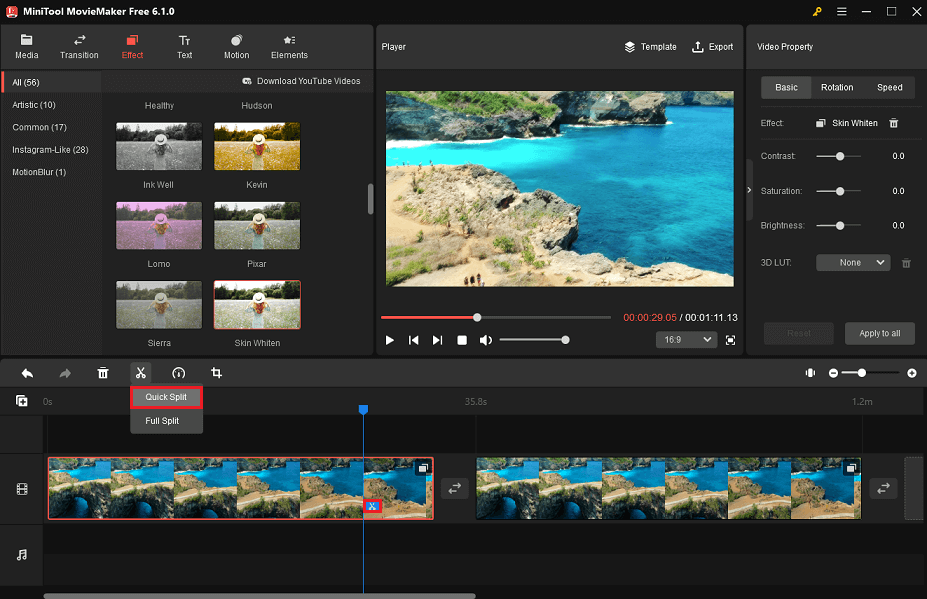Undo the last action

27,373
